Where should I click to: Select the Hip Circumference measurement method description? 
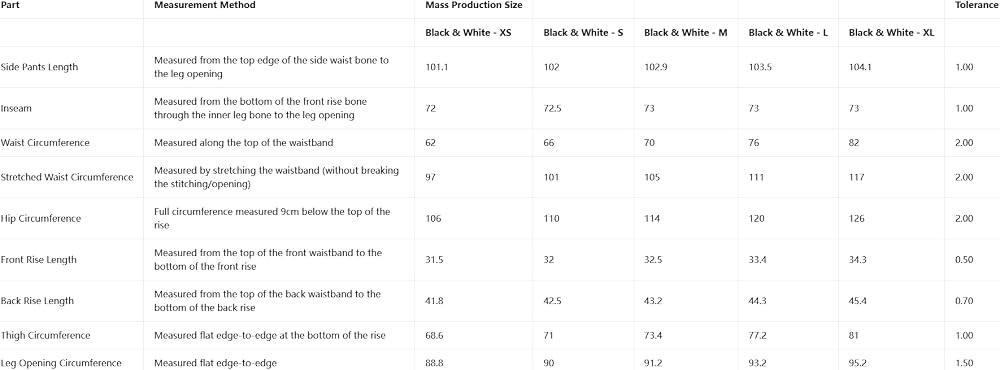[x=272, y=219]
